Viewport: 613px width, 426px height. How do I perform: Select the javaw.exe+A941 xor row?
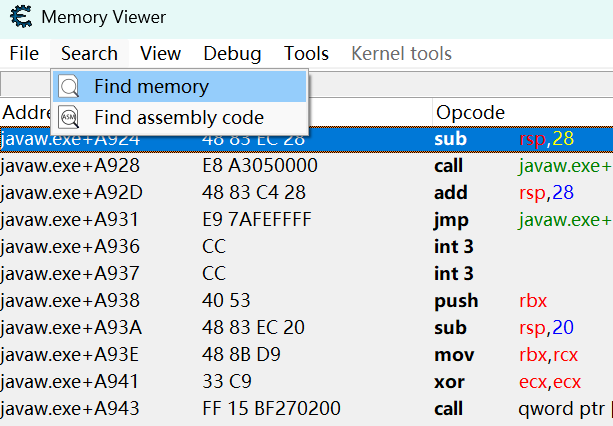pyautogui.click(x=300, y=382)
